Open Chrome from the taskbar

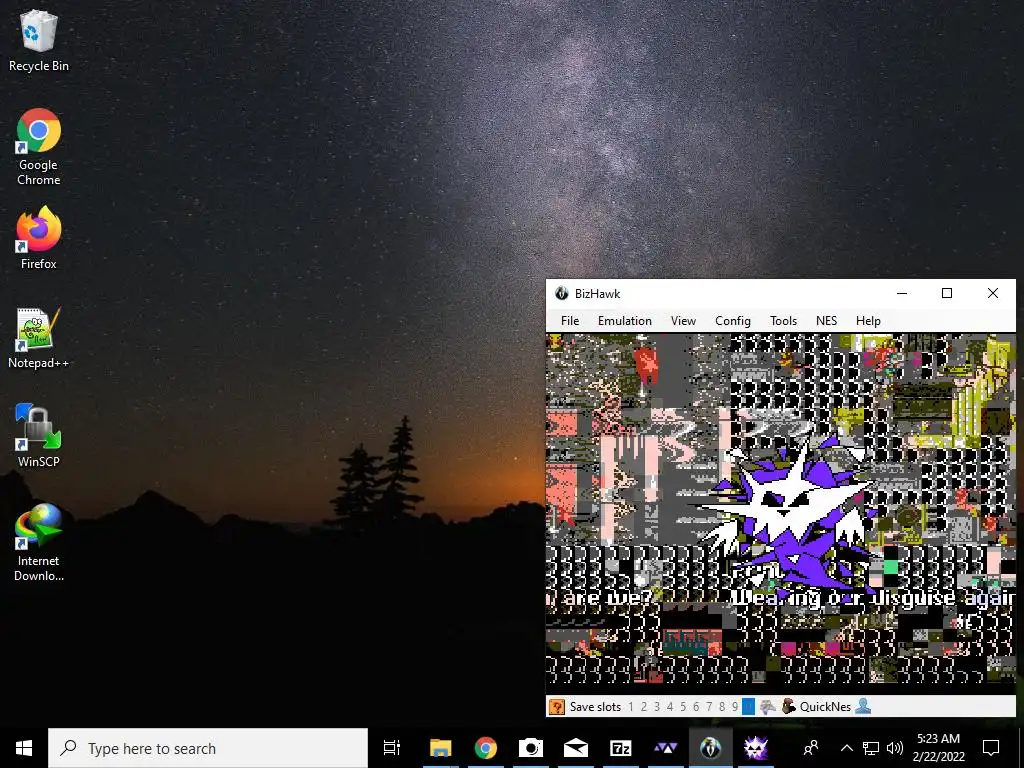click(x=486, y=748)
